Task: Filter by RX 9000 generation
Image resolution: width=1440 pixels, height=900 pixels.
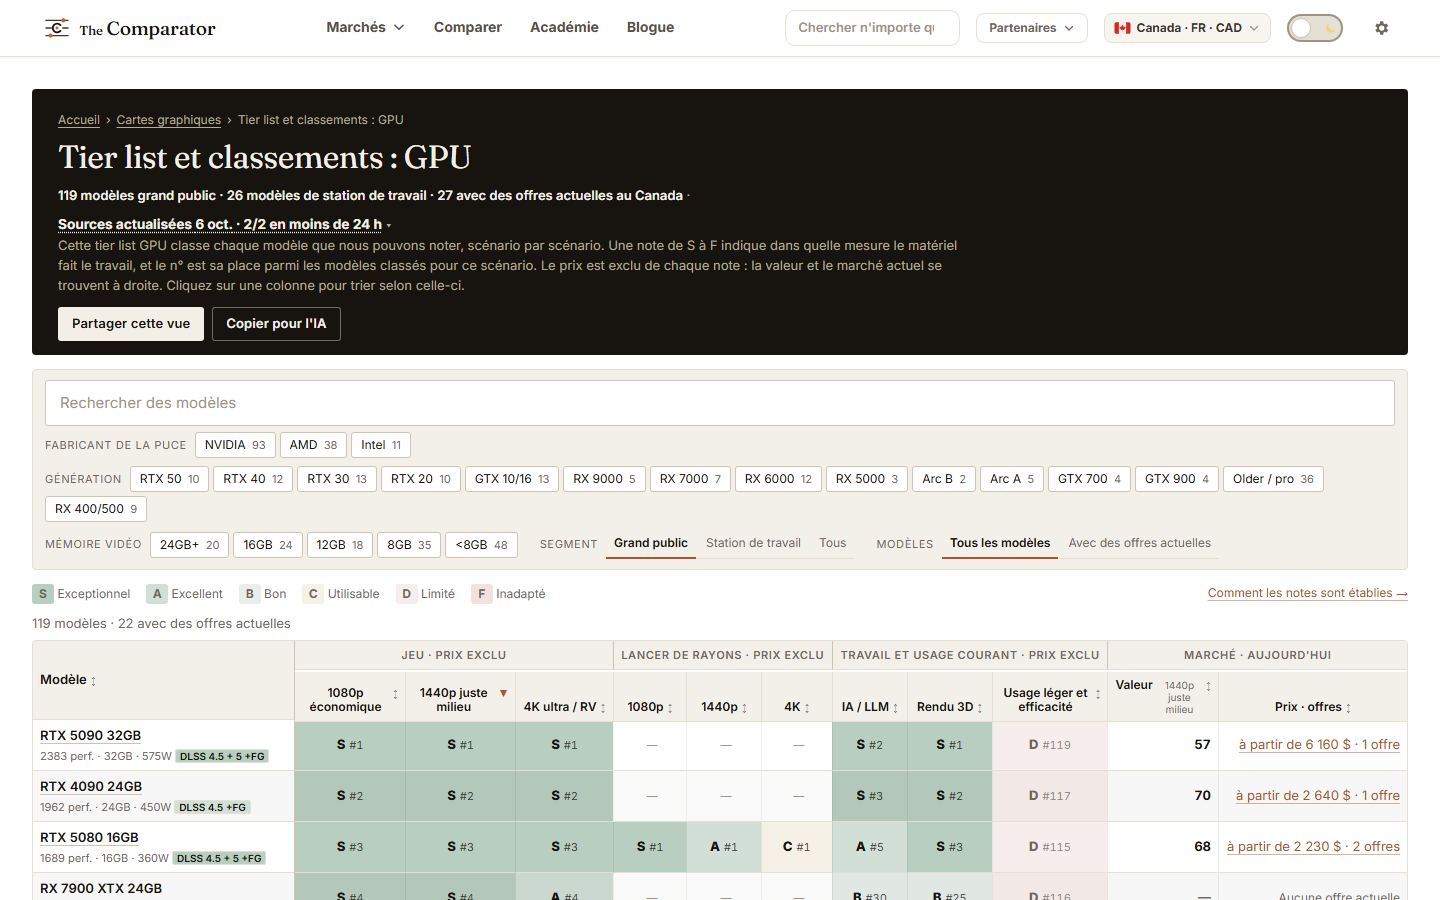Action: [x=604, y=479]
